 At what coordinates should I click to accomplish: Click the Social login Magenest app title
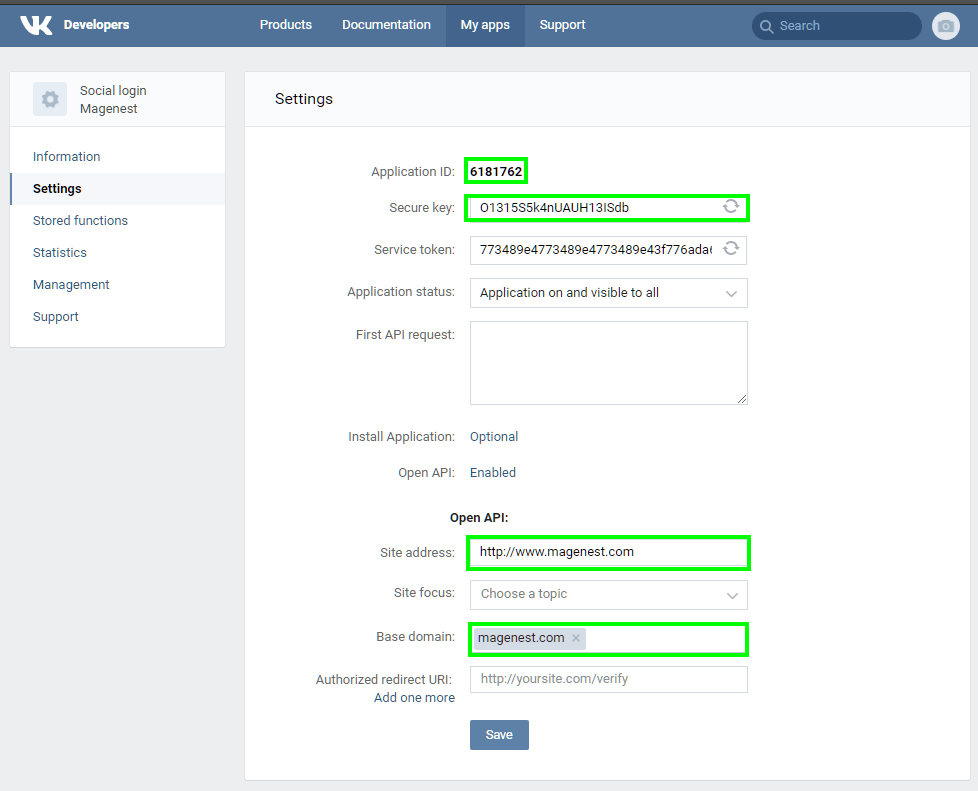point(113,100)
